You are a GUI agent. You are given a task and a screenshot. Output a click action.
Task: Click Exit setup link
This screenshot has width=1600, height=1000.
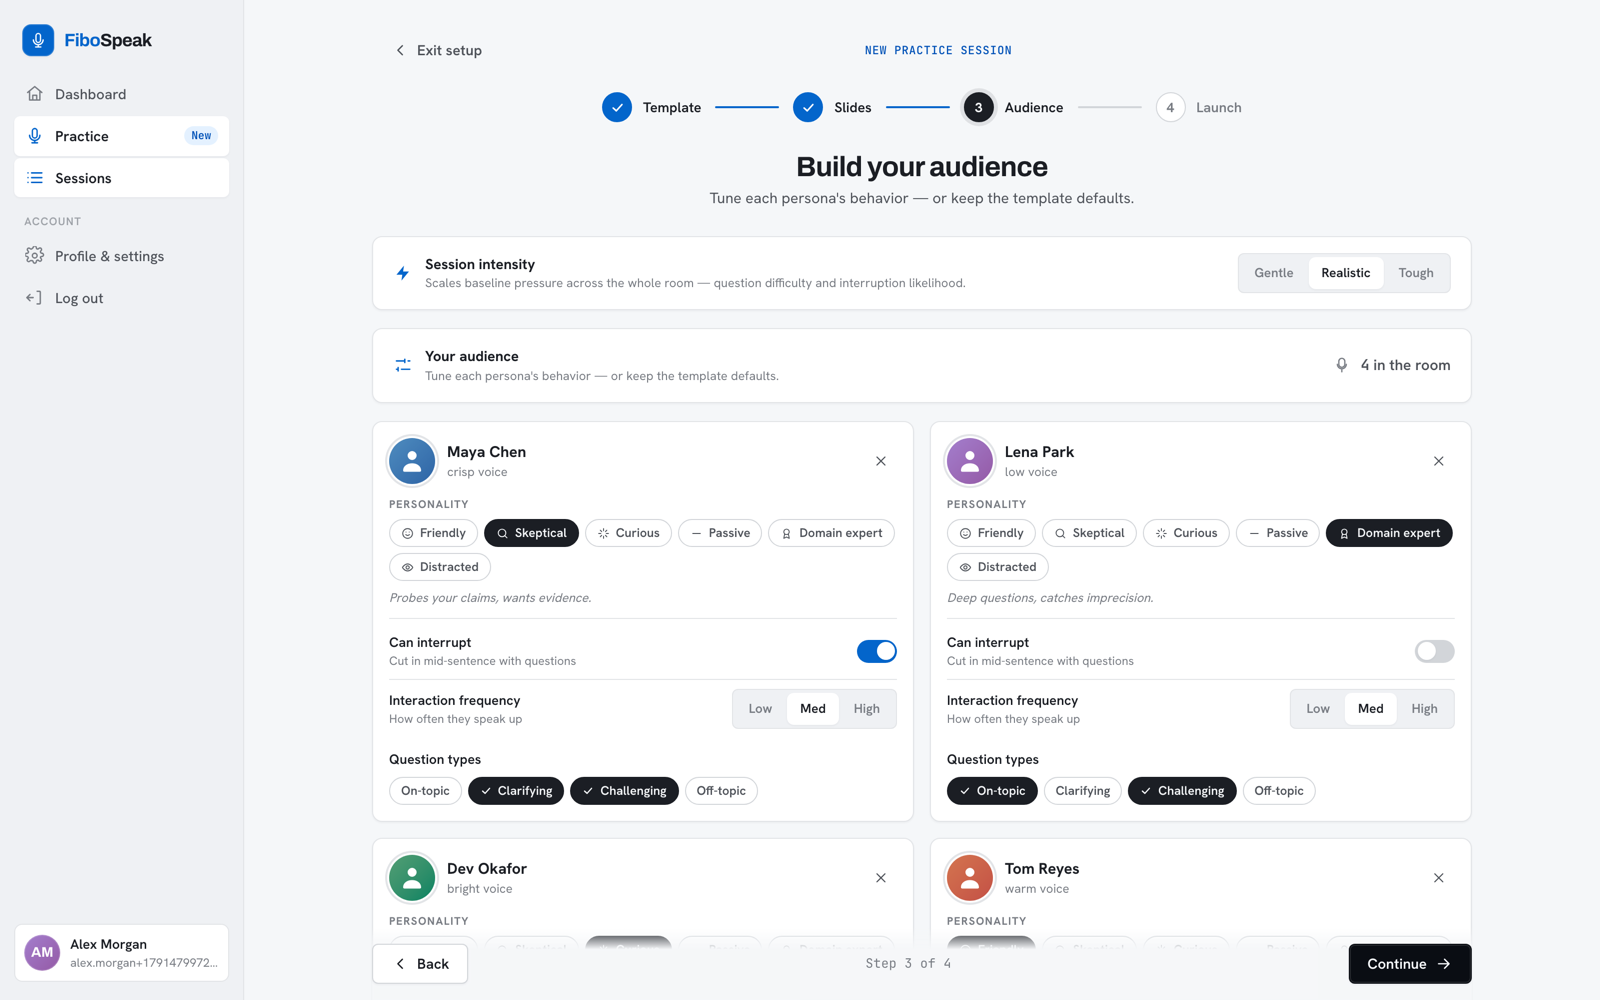(438, 50)
